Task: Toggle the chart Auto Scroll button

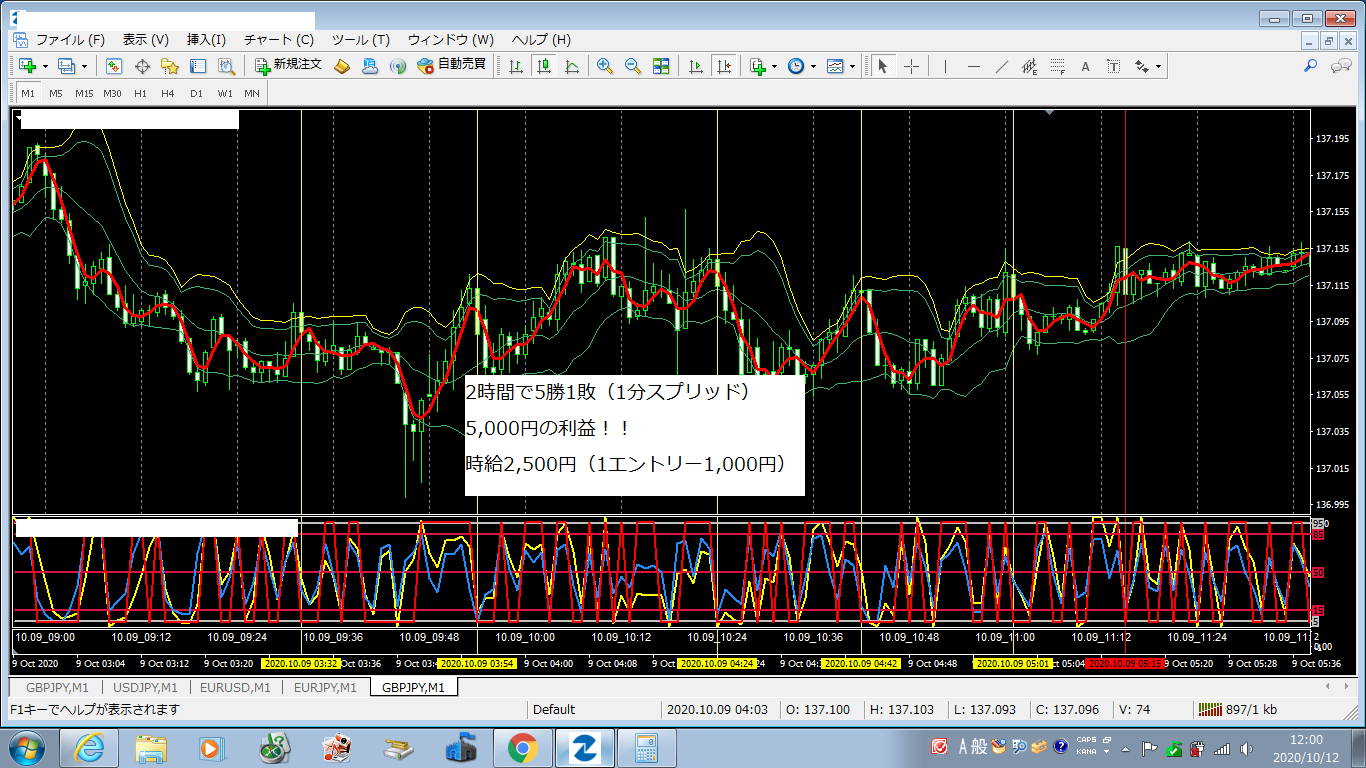Action: 696,66
